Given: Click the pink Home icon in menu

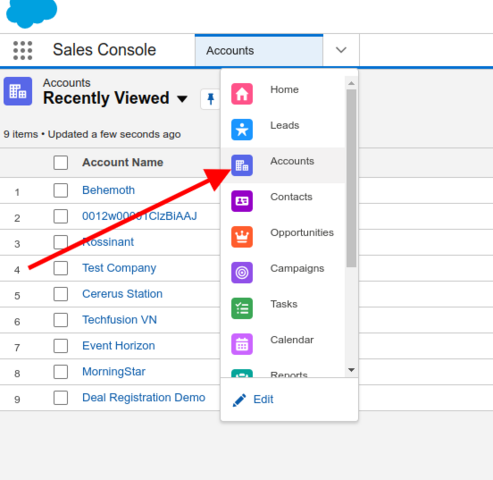Looking at the screenshot, I should coord(242,94).
